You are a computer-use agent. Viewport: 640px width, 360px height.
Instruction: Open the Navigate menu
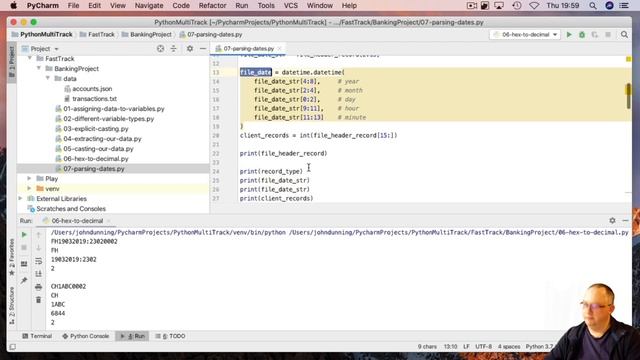149,6
